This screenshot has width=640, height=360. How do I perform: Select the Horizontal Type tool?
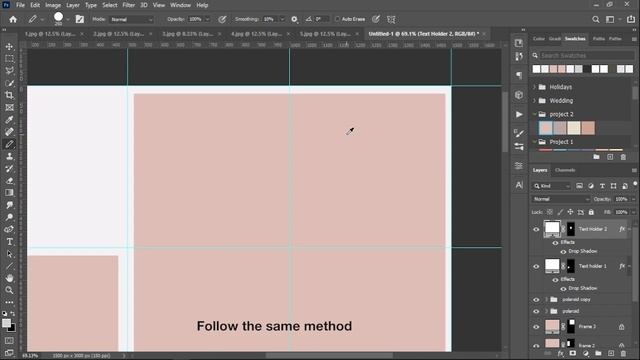tap(9, 242)
